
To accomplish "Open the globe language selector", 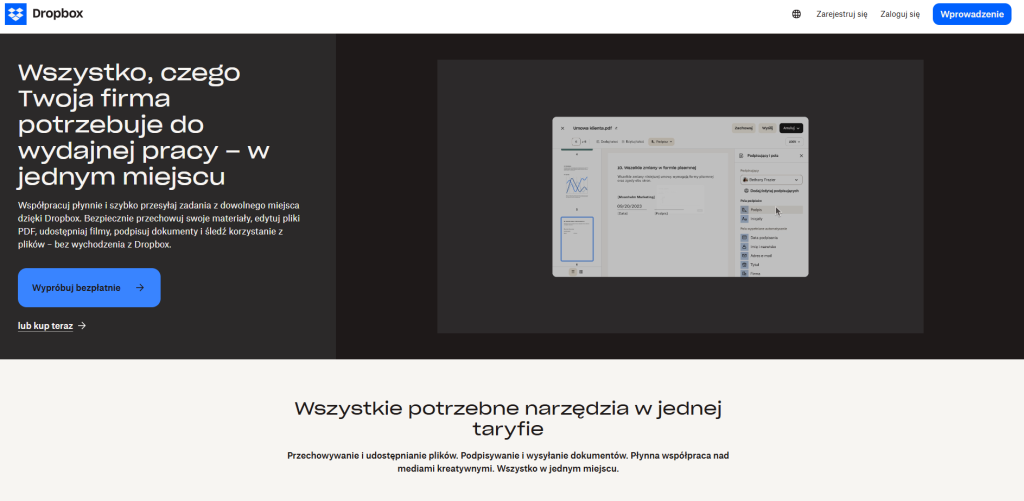I will tap(796, 14).
